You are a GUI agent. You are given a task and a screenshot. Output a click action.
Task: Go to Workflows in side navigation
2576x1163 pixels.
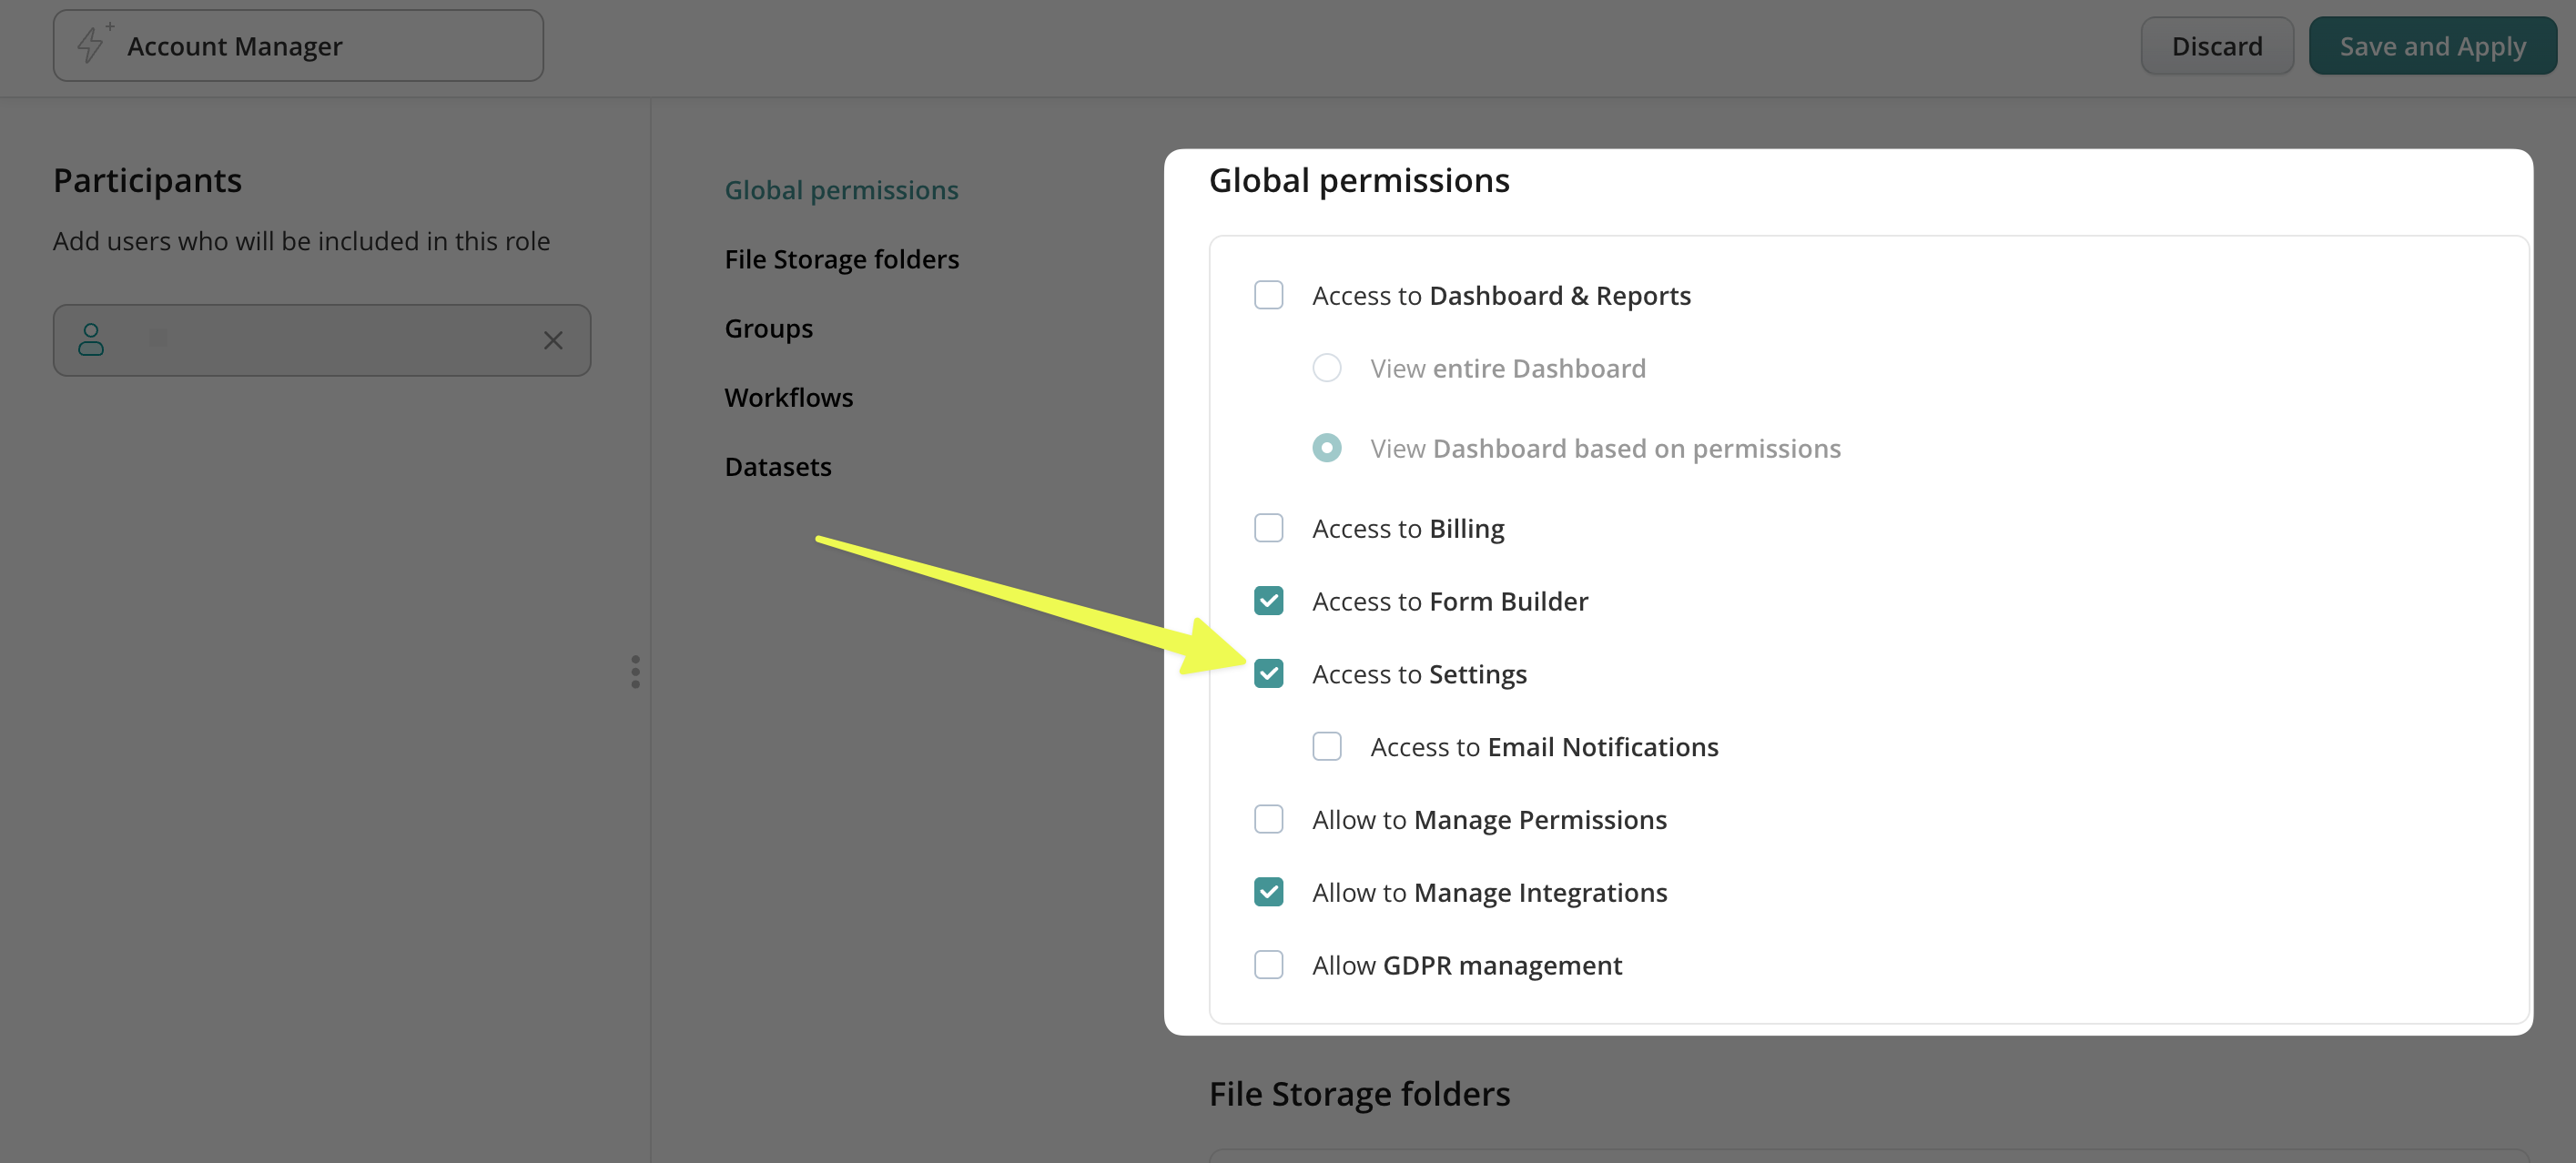click(x=788, y=397)
